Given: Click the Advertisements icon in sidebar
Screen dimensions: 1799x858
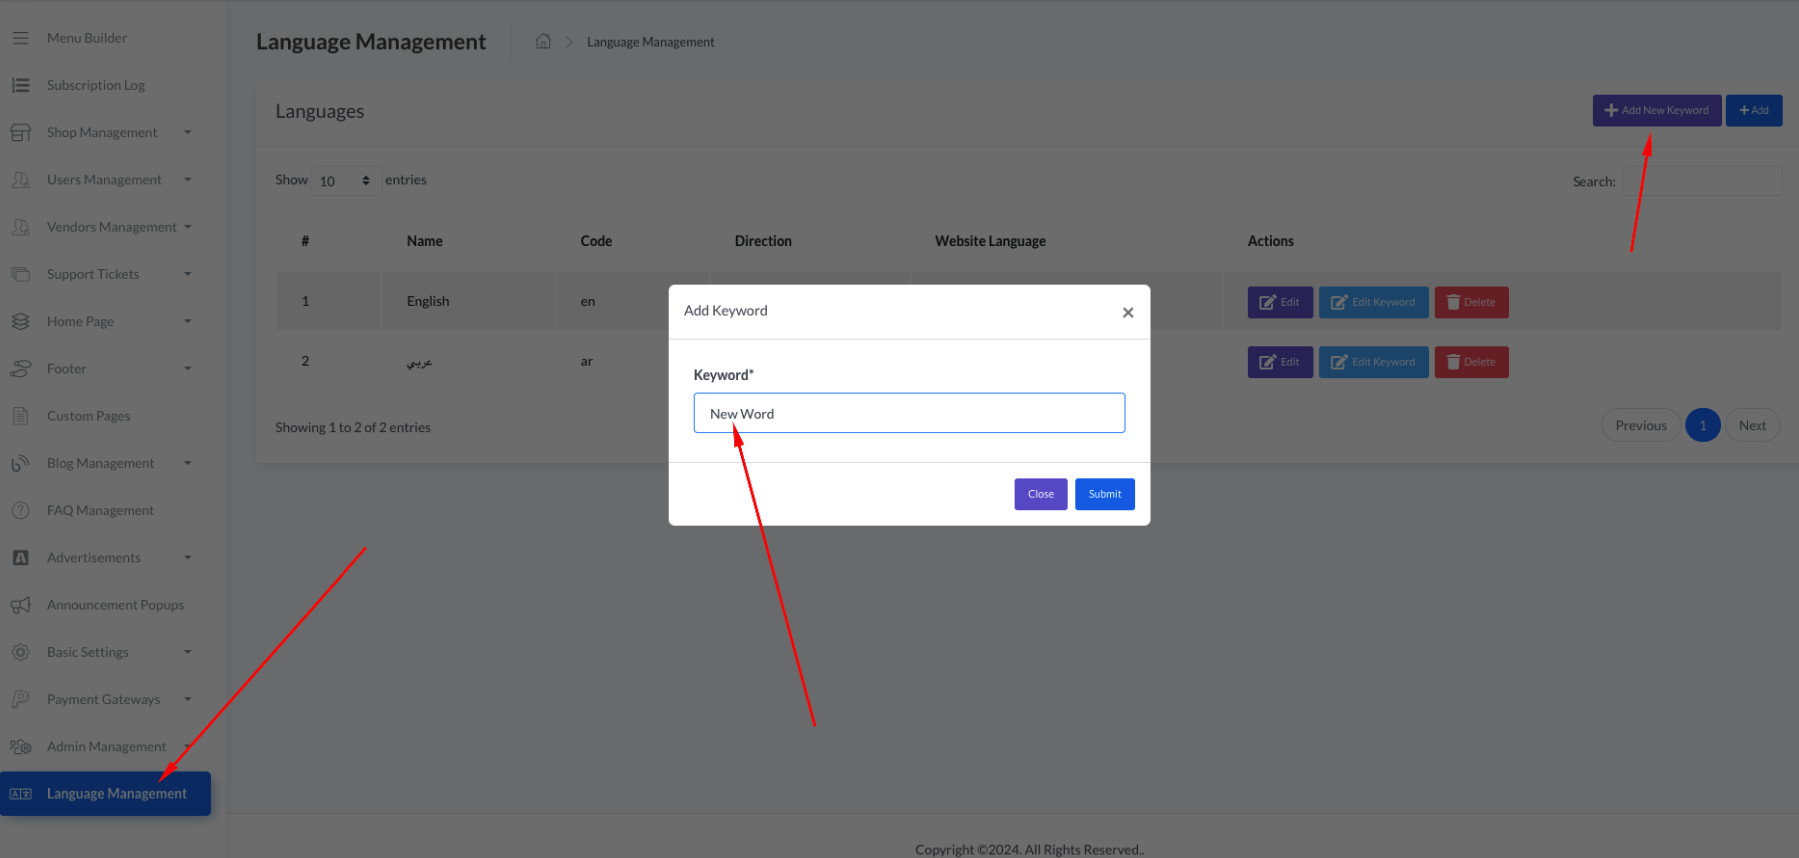Looking at the screenshot, I should click(x=20, y=558).
